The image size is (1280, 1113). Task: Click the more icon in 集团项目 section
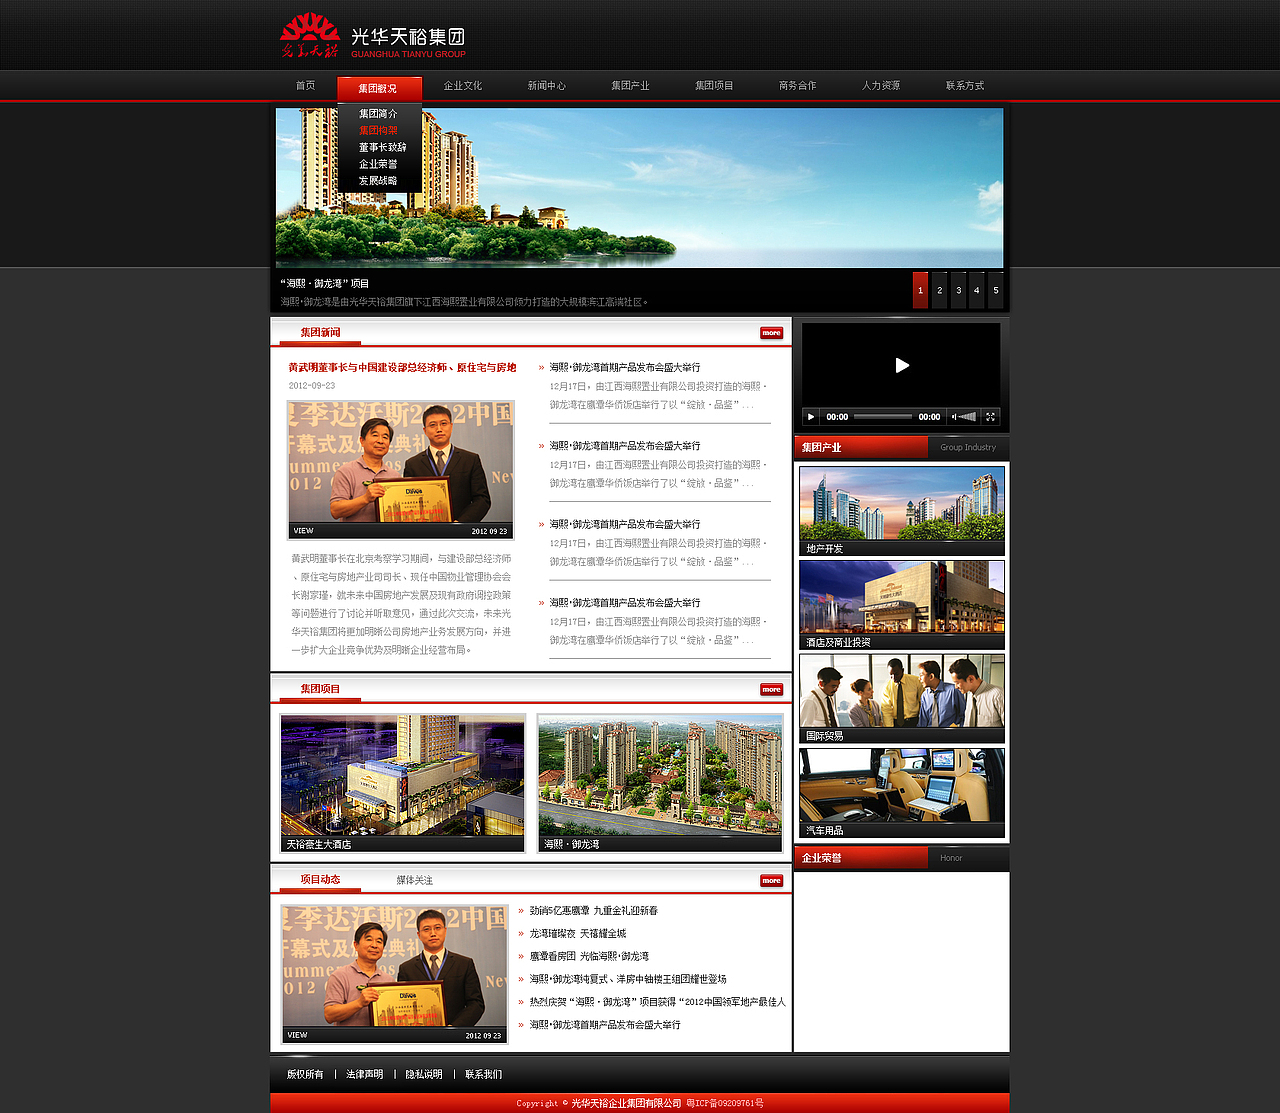(770, 689)
